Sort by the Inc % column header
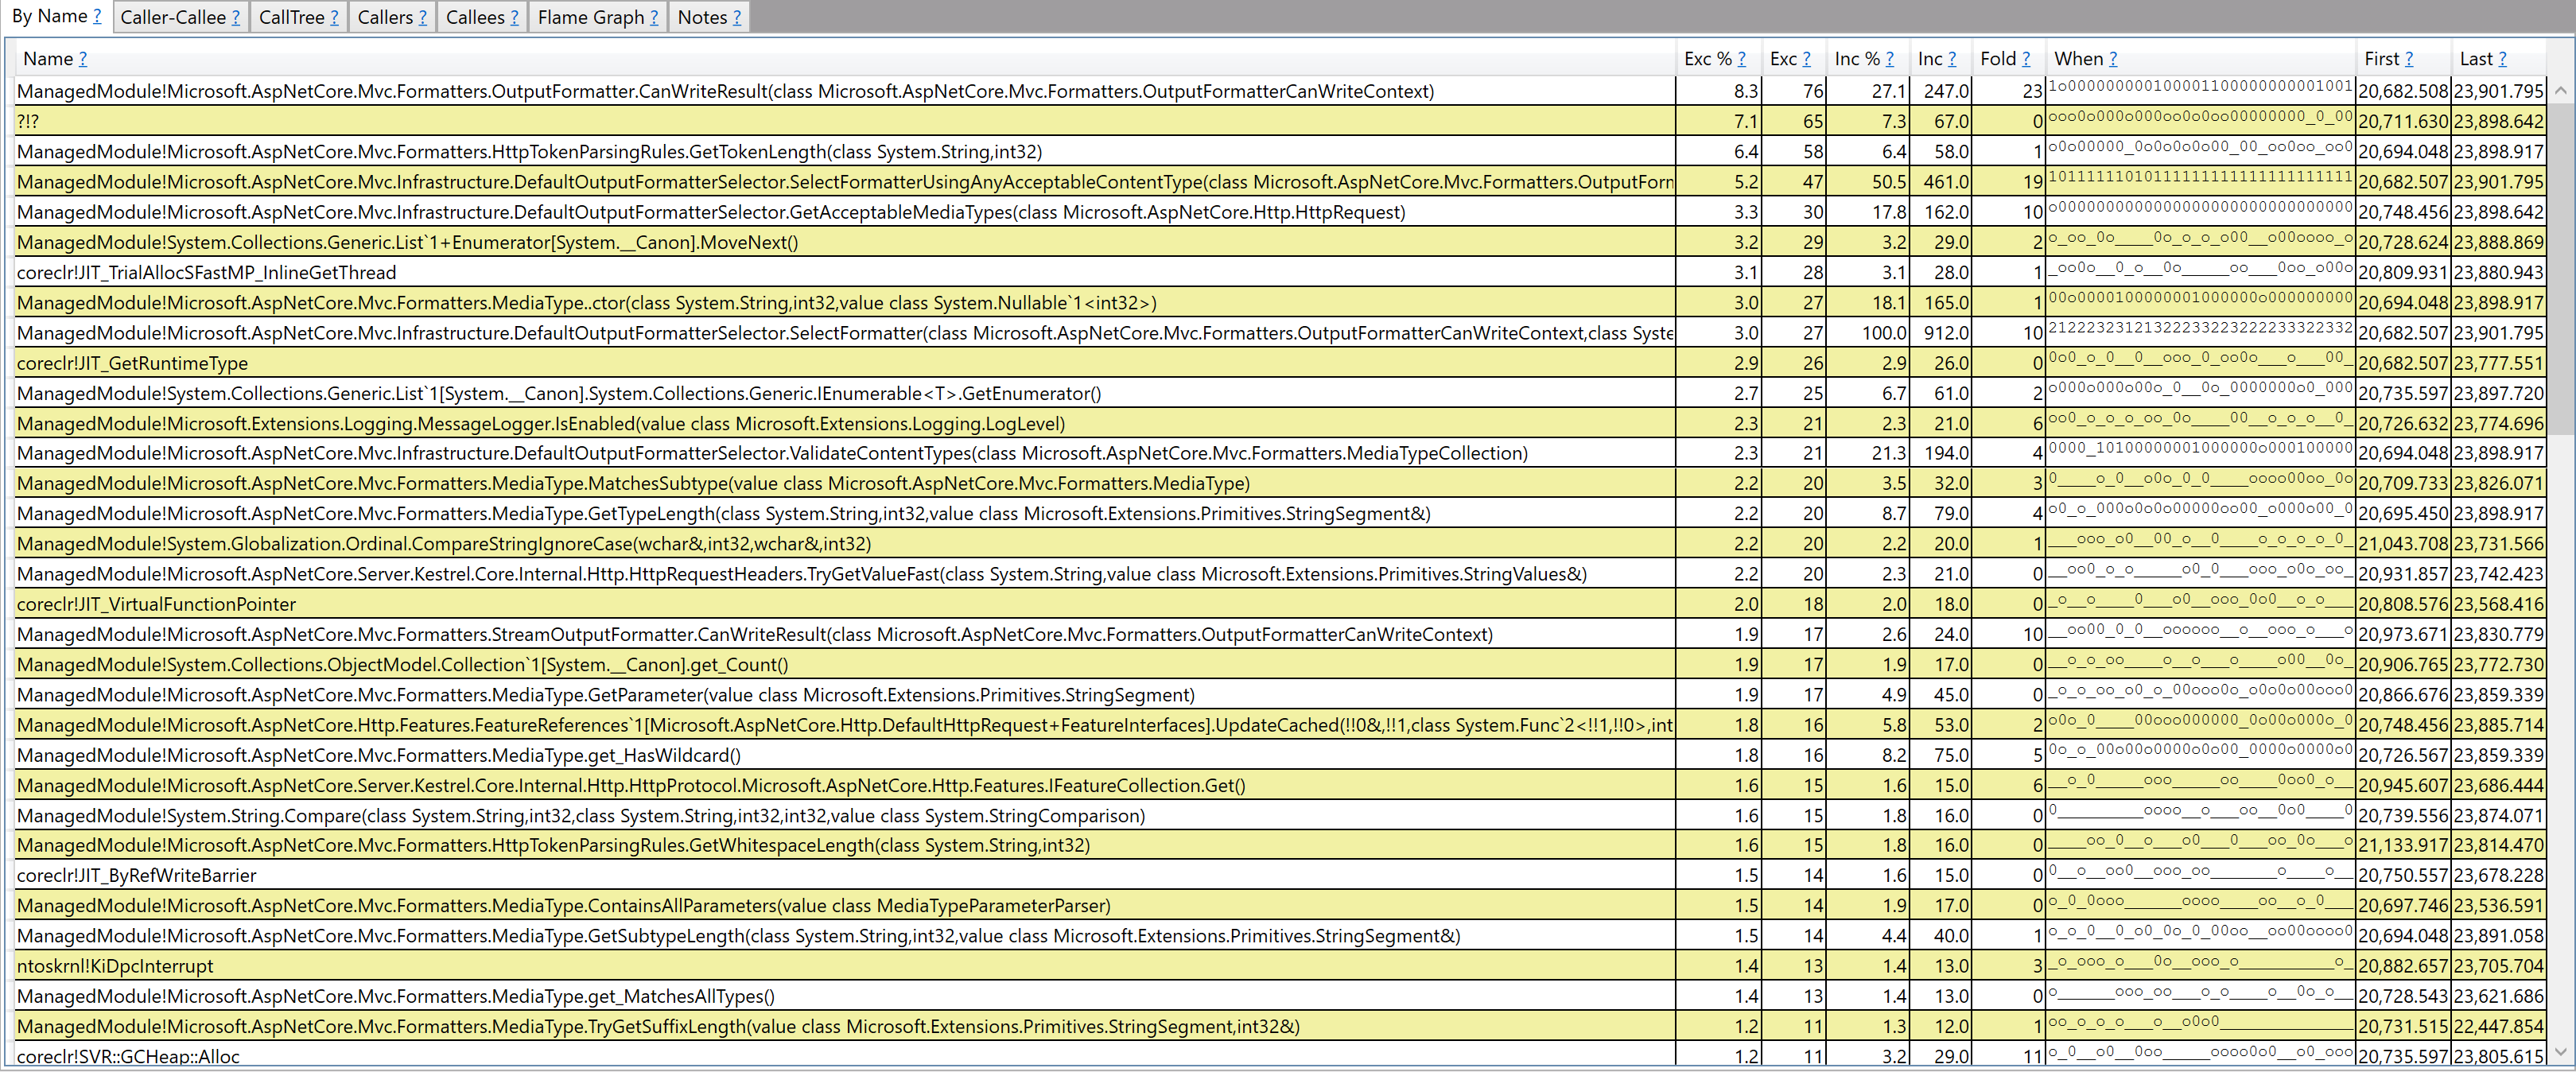 [1860, 58]
